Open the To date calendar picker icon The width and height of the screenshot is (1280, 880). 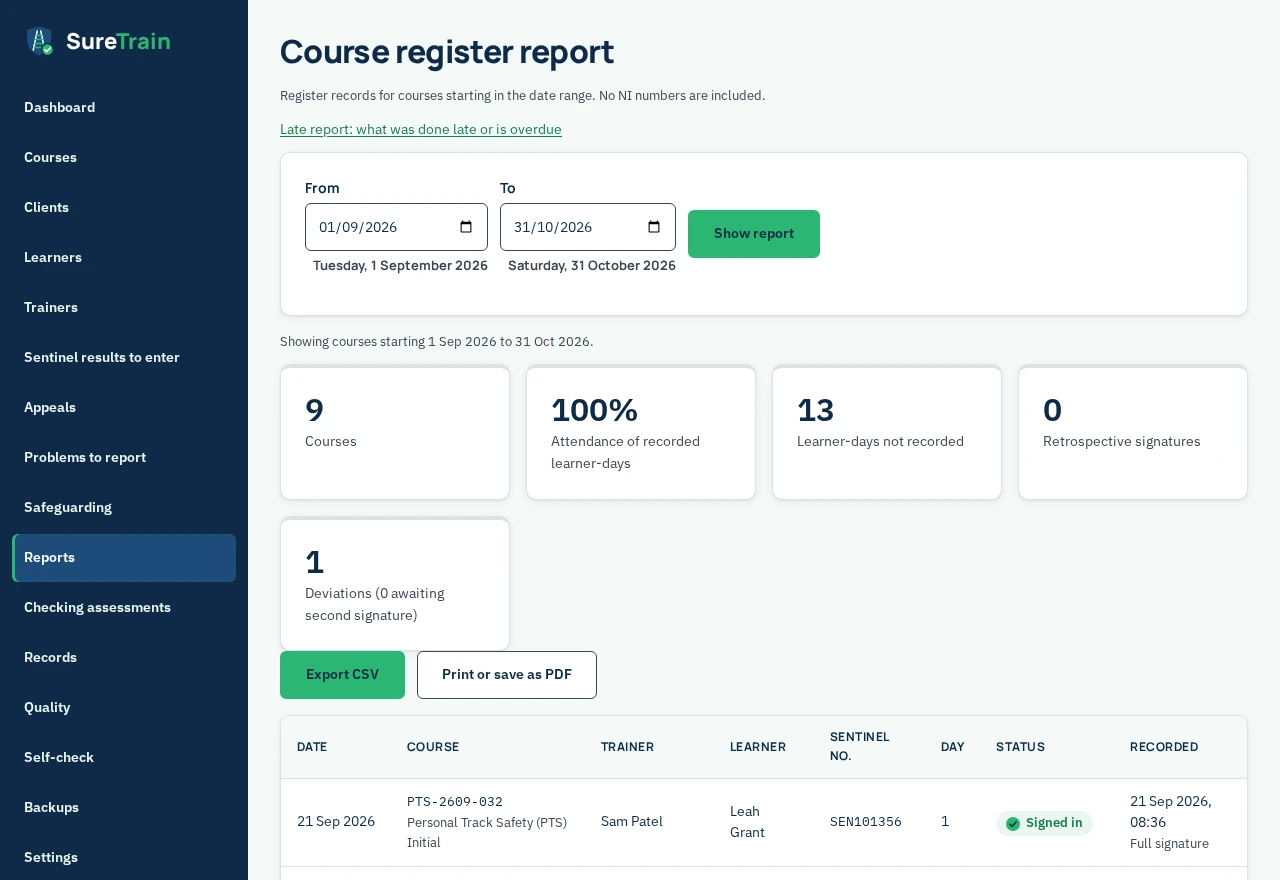coord(654,227)
